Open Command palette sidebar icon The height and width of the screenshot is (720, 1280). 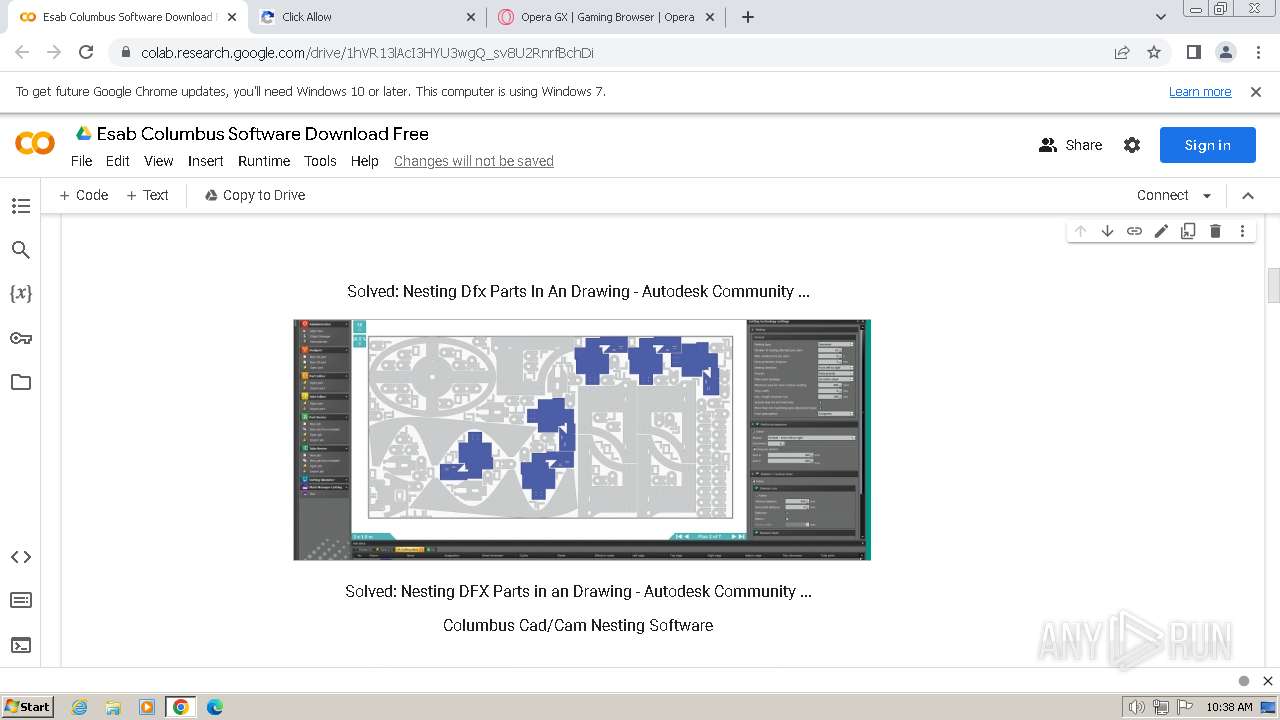coord(21,601)
